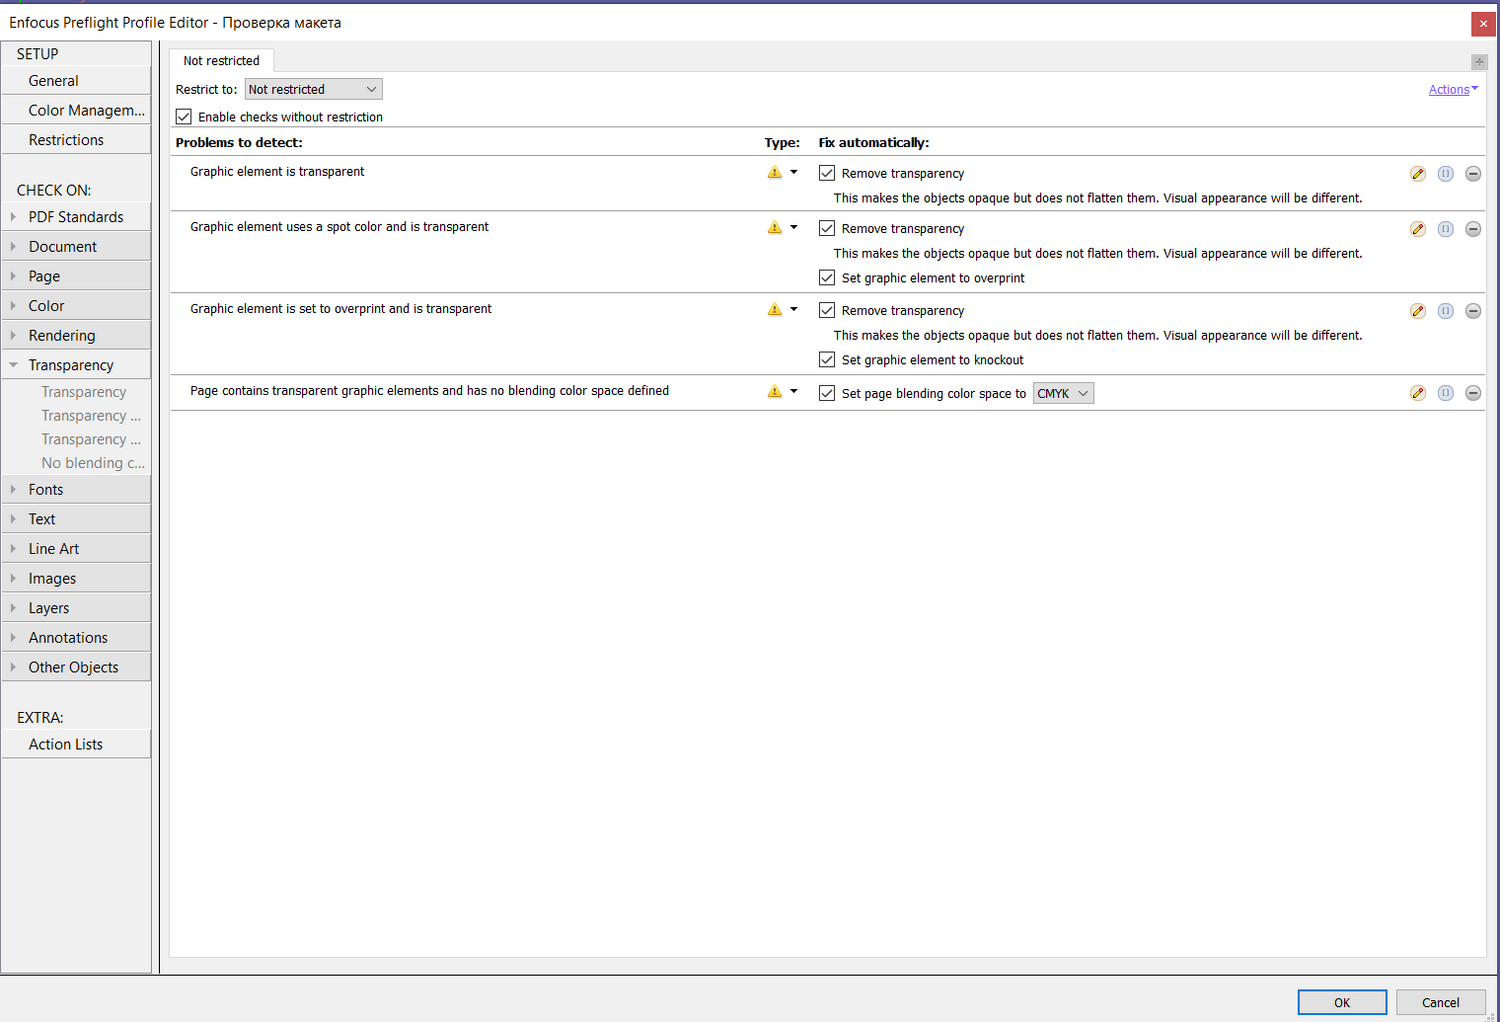Select the "Not restricted" tab

221,61
